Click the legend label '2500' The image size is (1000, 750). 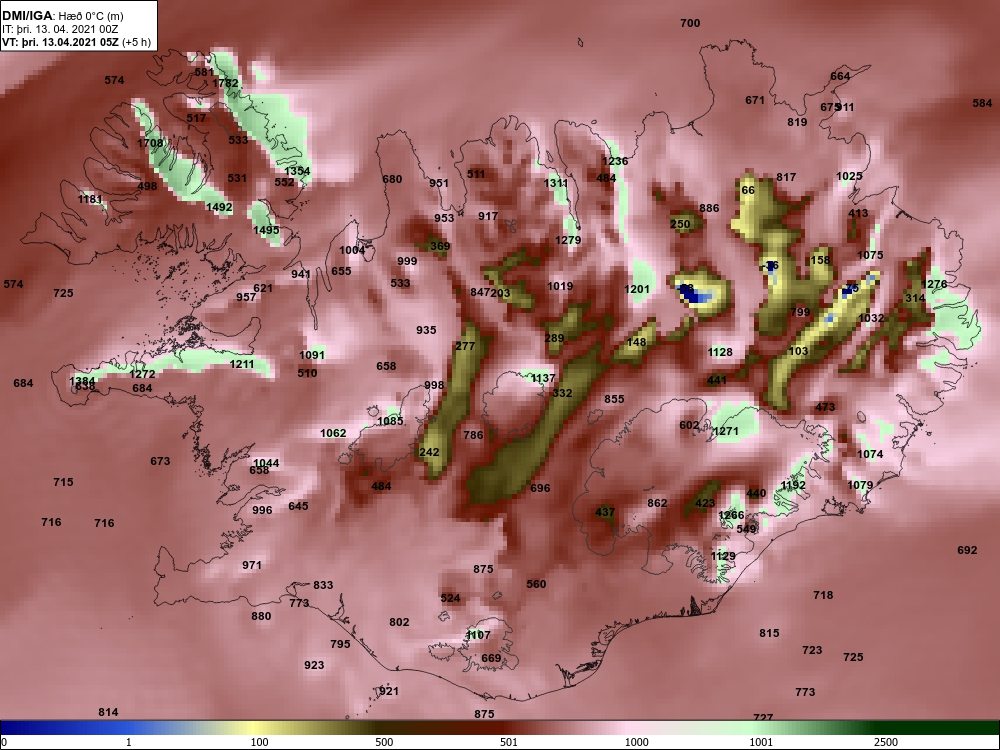tap(886, 742)
